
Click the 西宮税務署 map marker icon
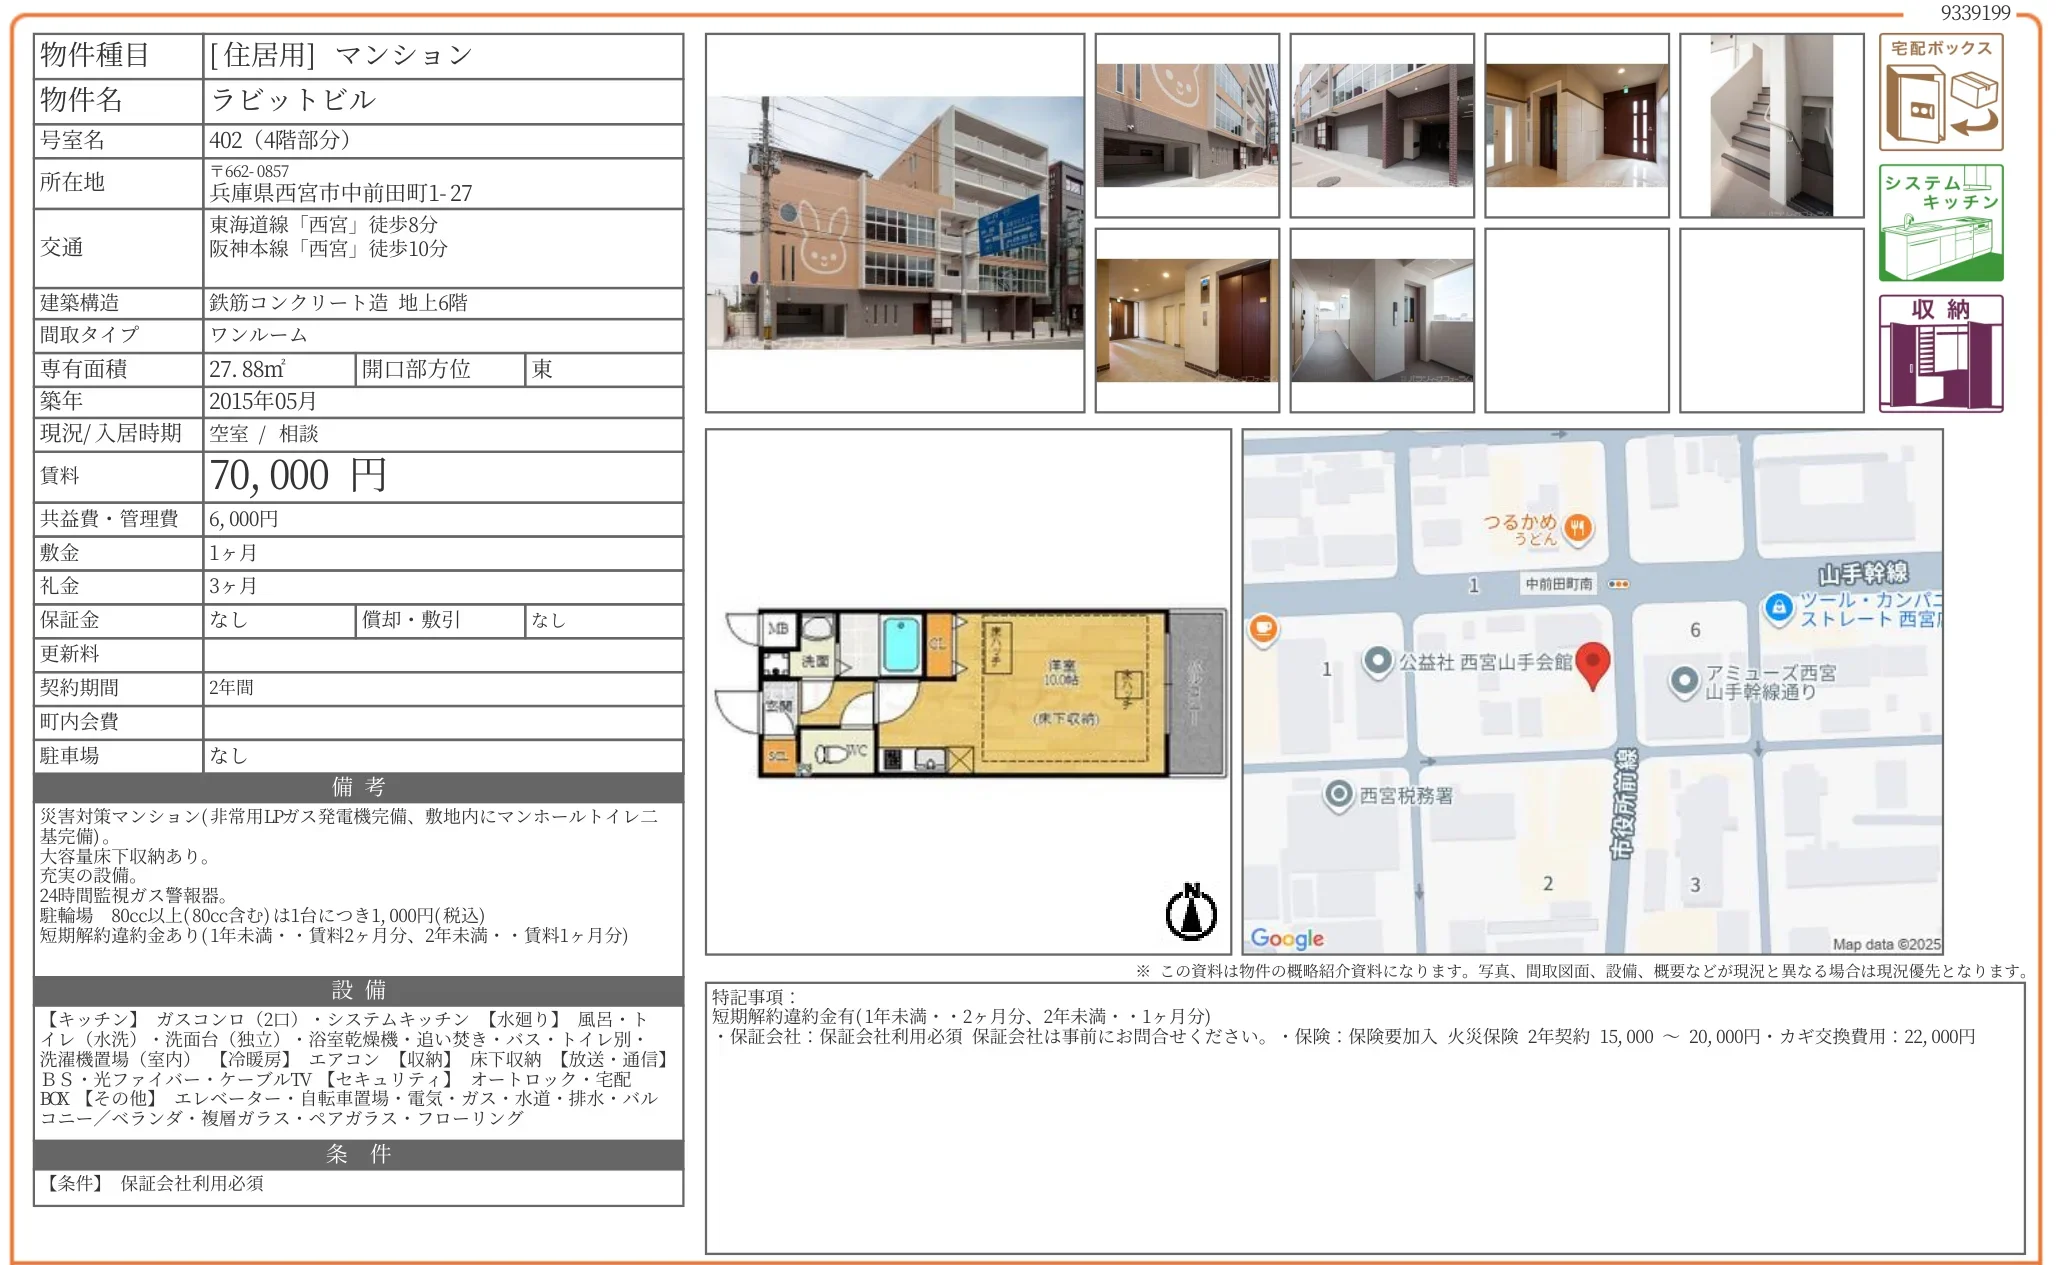coord(1338,795)
